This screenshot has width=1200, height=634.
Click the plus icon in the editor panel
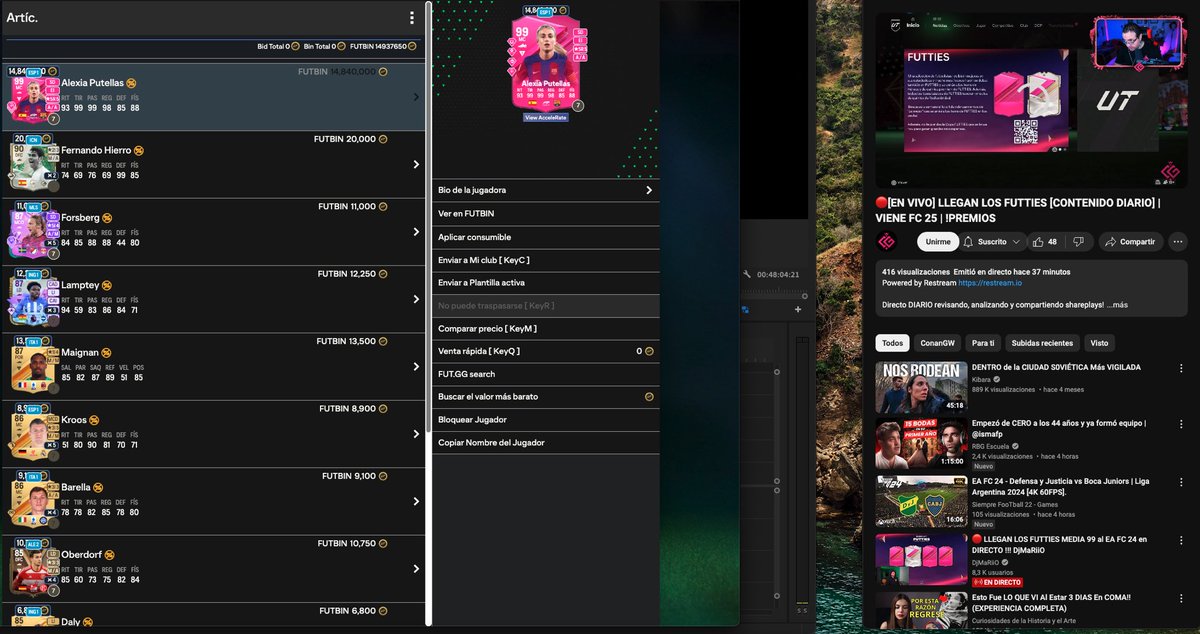point(798,310)
